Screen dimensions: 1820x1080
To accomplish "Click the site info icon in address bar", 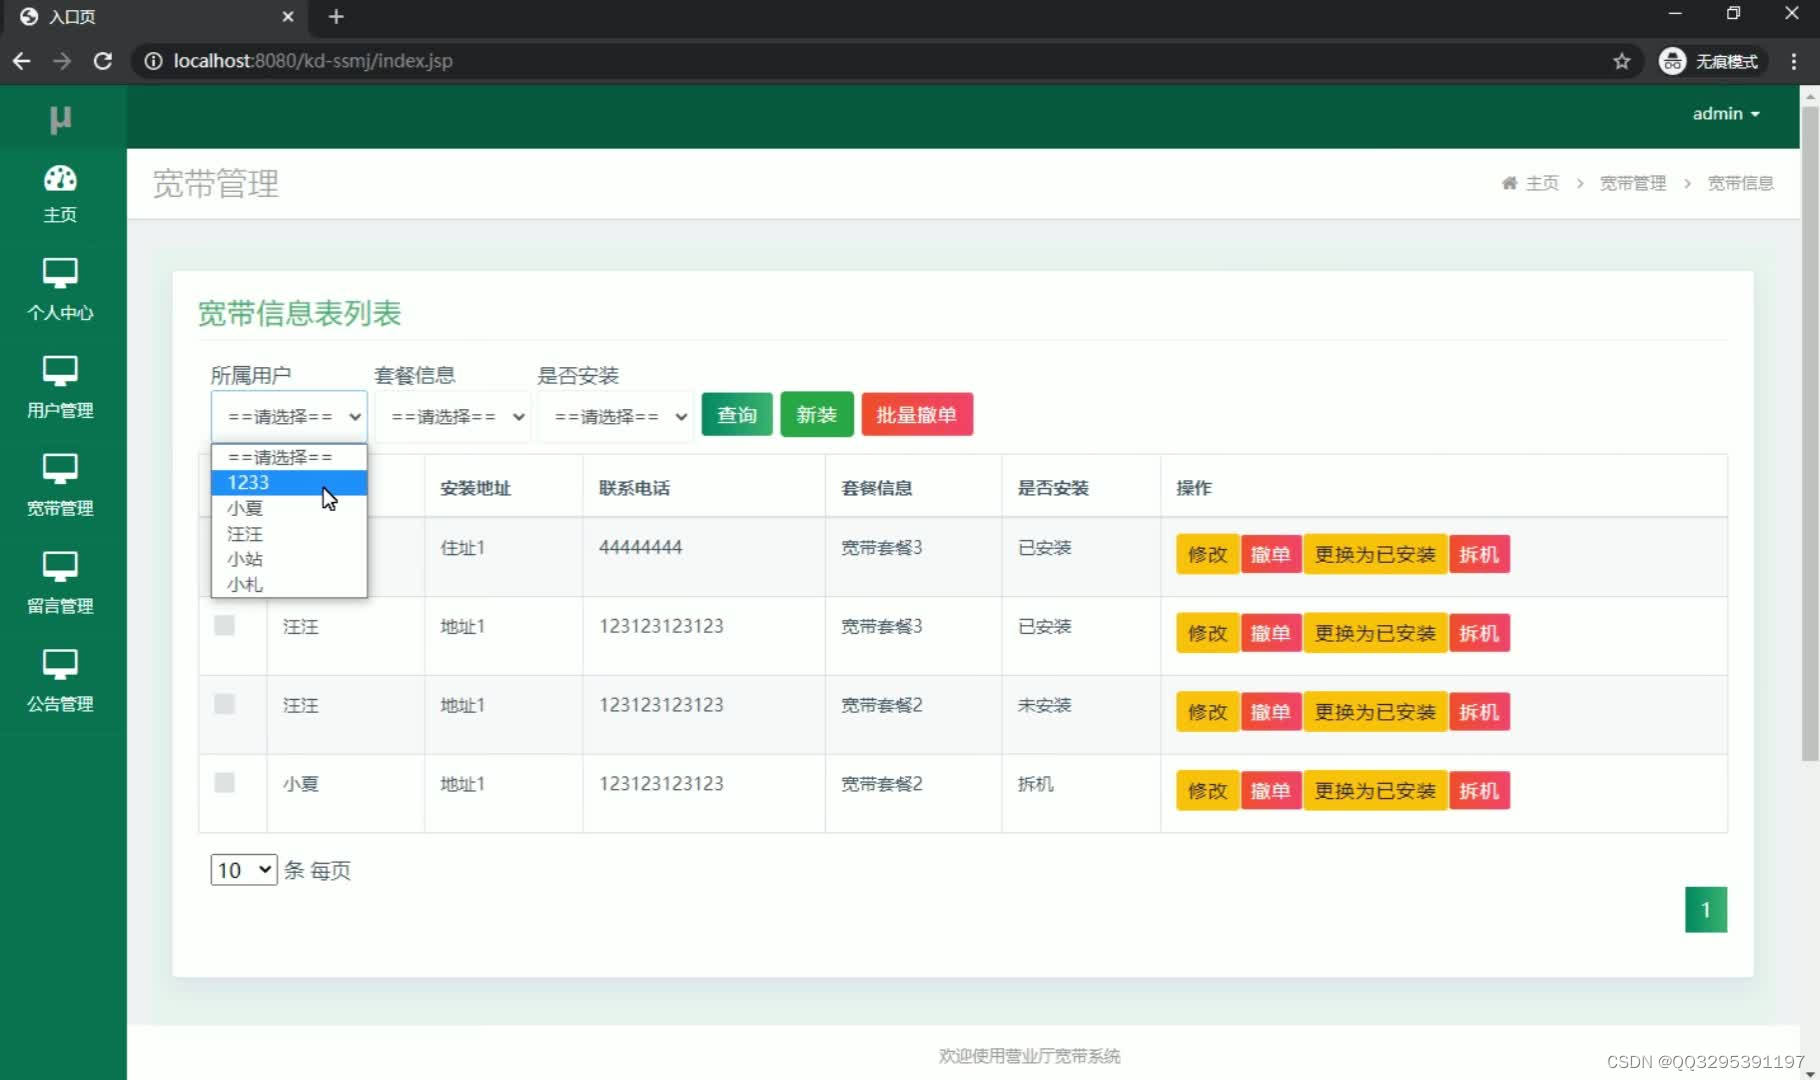I will [153, 61].
